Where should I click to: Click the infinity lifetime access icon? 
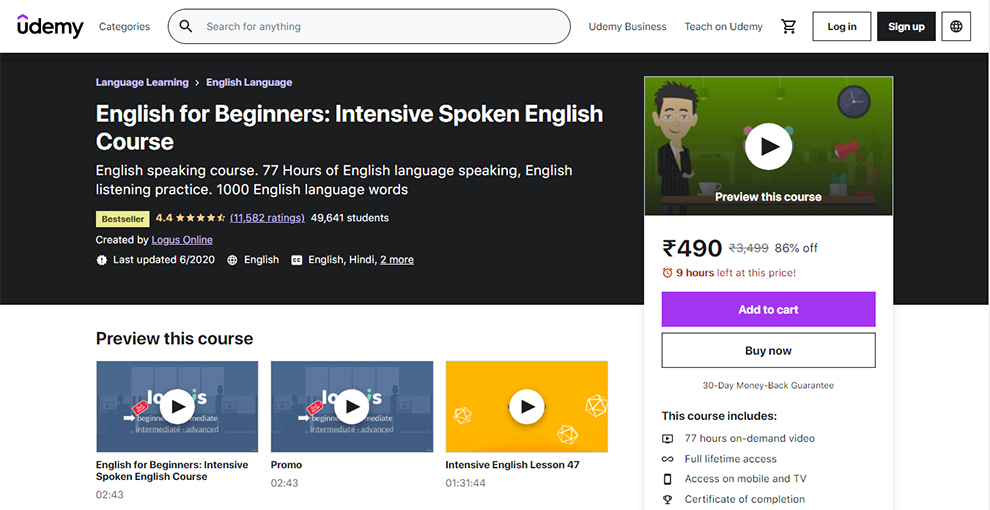[667, 459]
